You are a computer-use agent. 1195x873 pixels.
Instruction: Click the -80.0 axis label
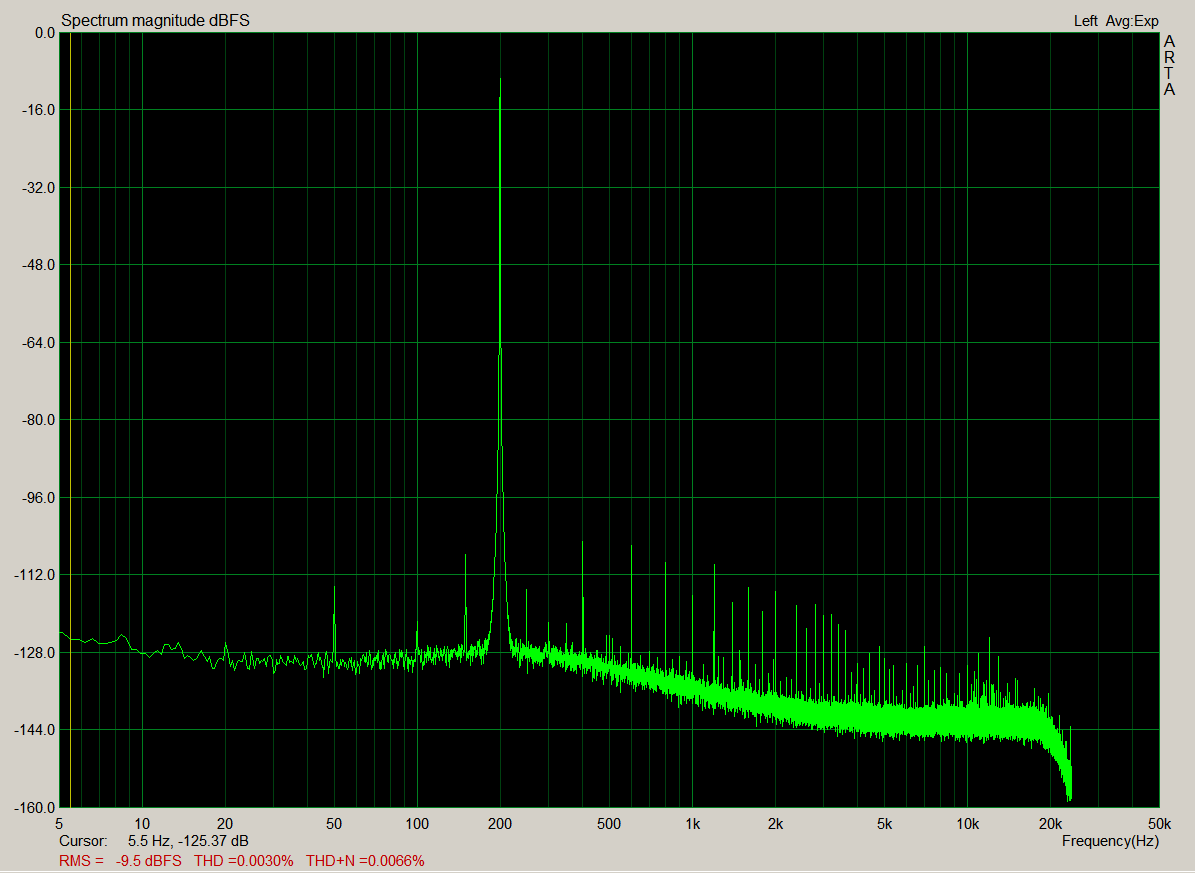point(39,420)
